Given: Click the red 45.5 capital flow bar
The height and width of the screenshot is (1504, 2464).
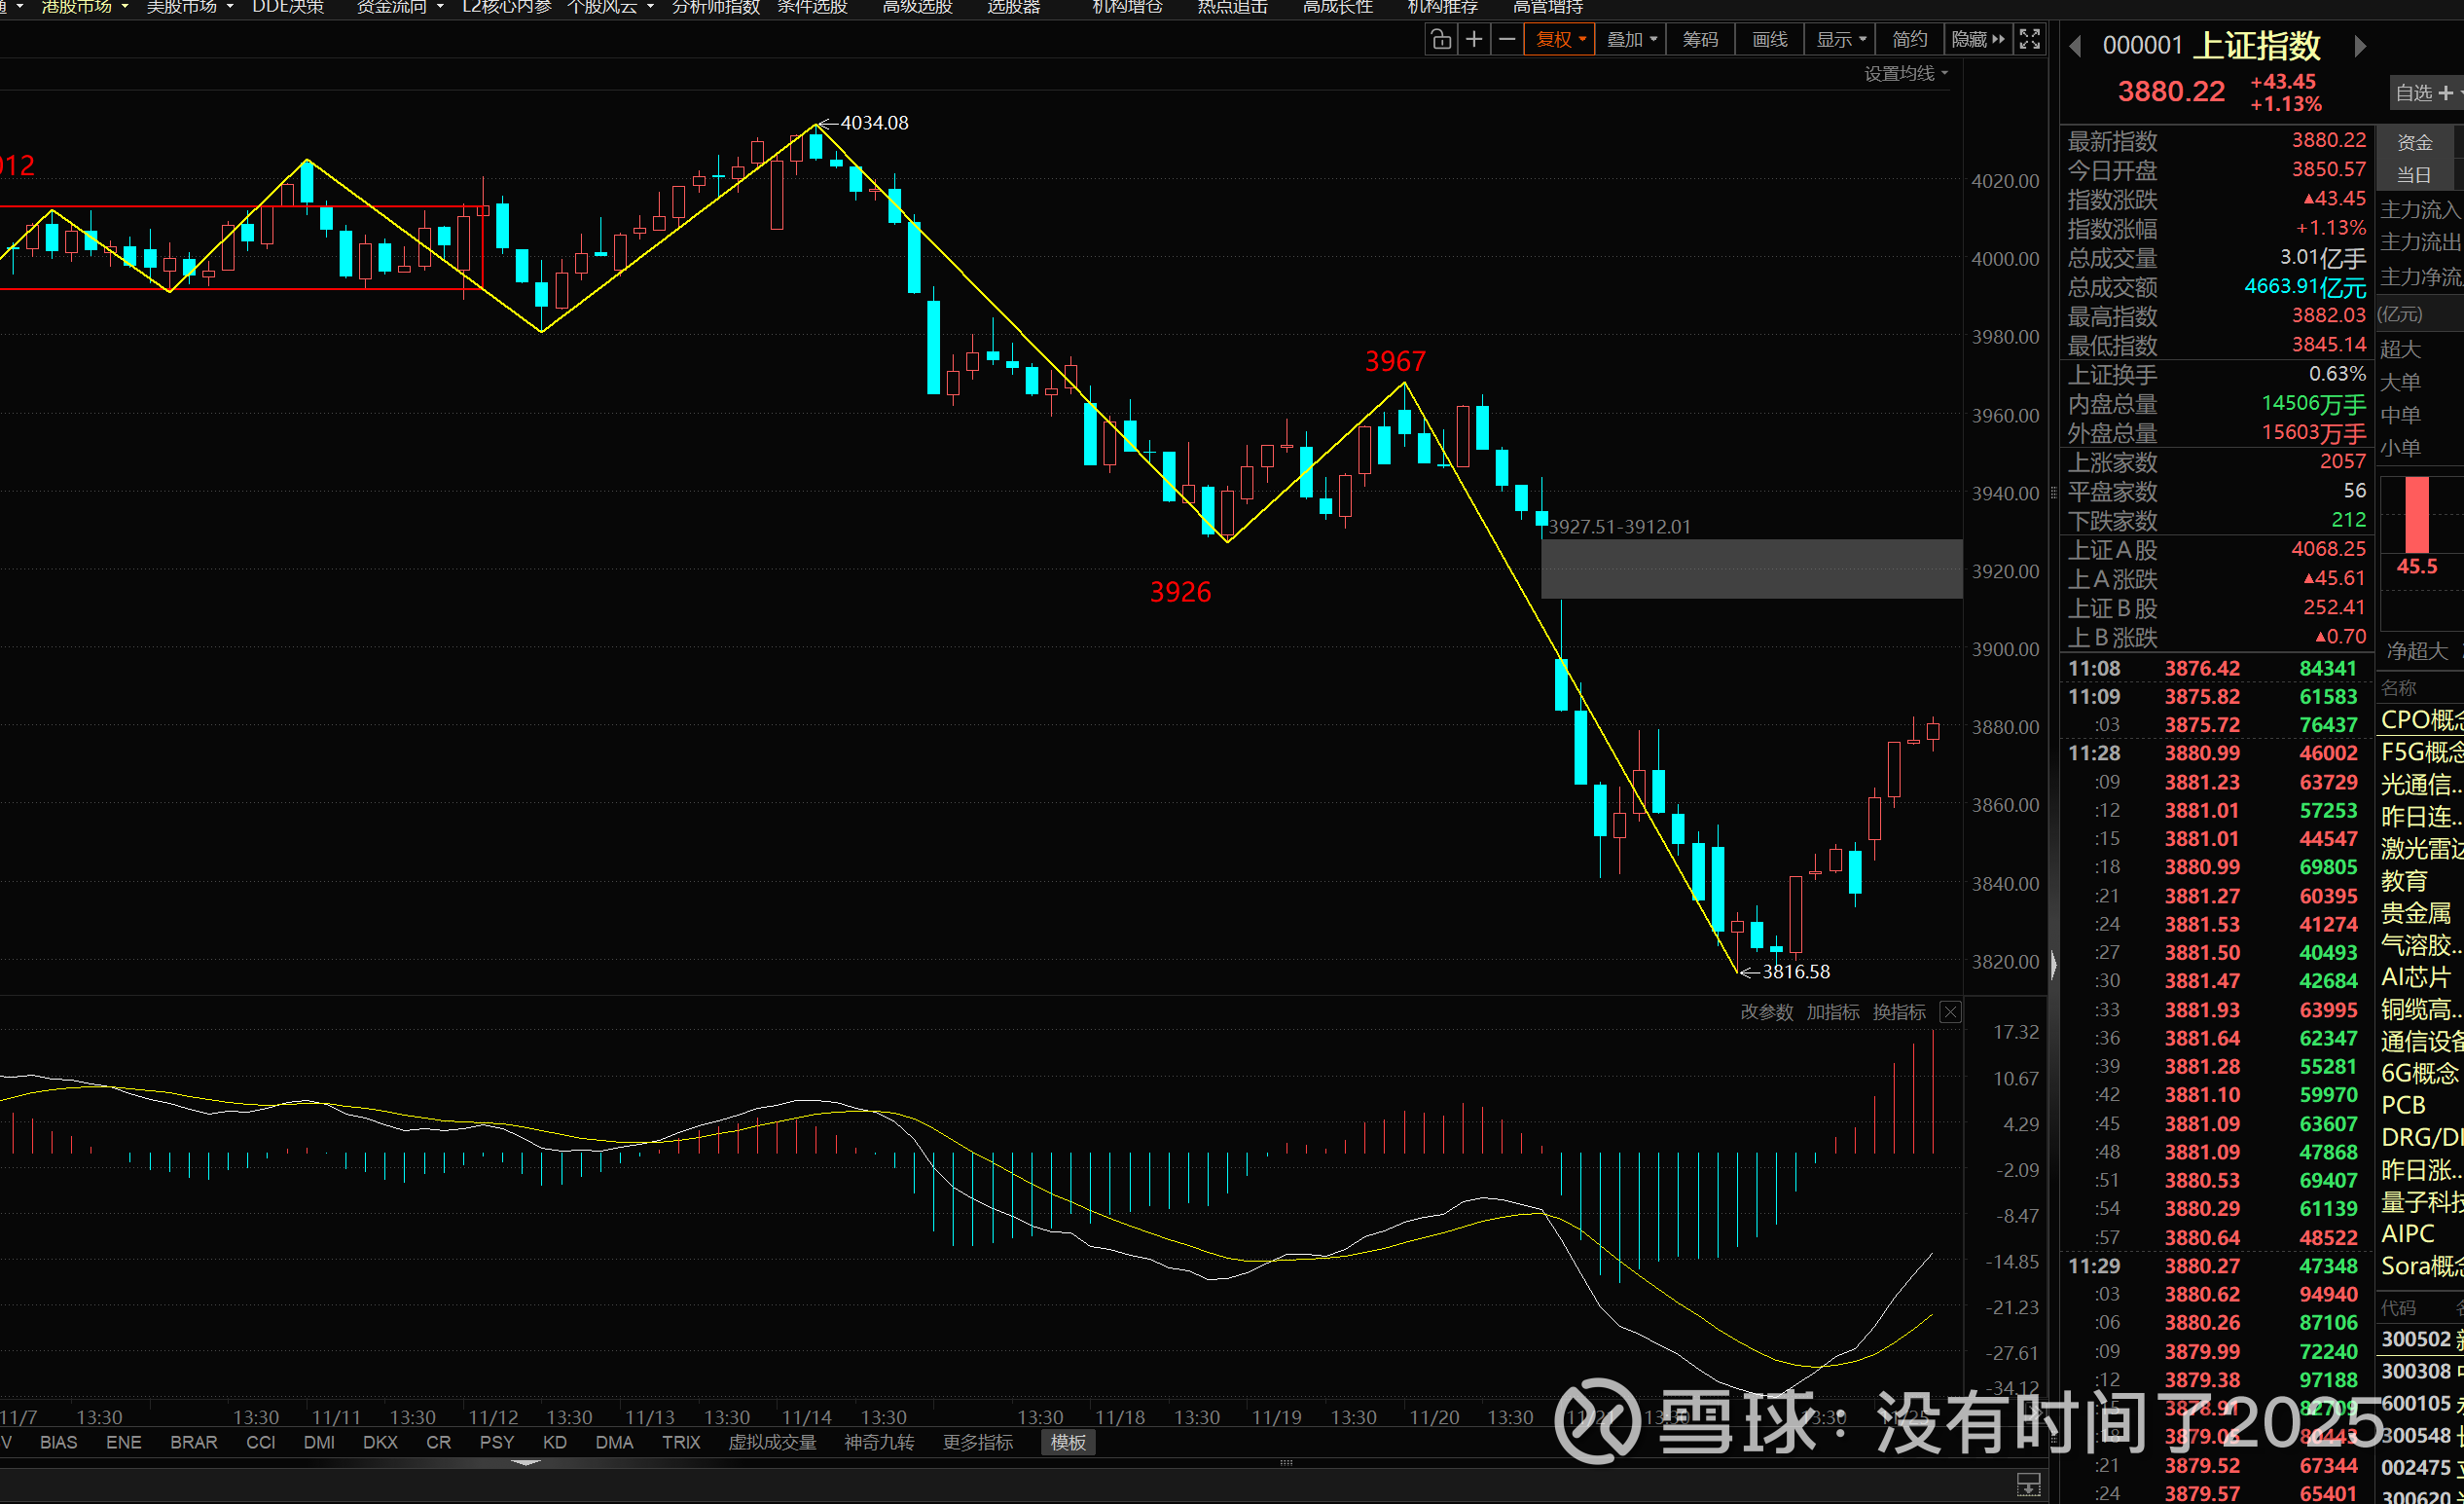Looking at the screenshot, I should pos(2417,515).
